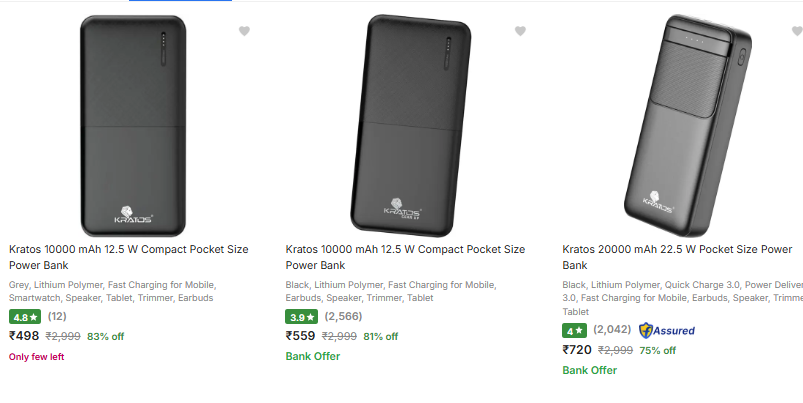Wishlist the grey Kratos 10000 mAh power bank
Image resolution: width=803 pixels, height=403 pixels.
244,32
